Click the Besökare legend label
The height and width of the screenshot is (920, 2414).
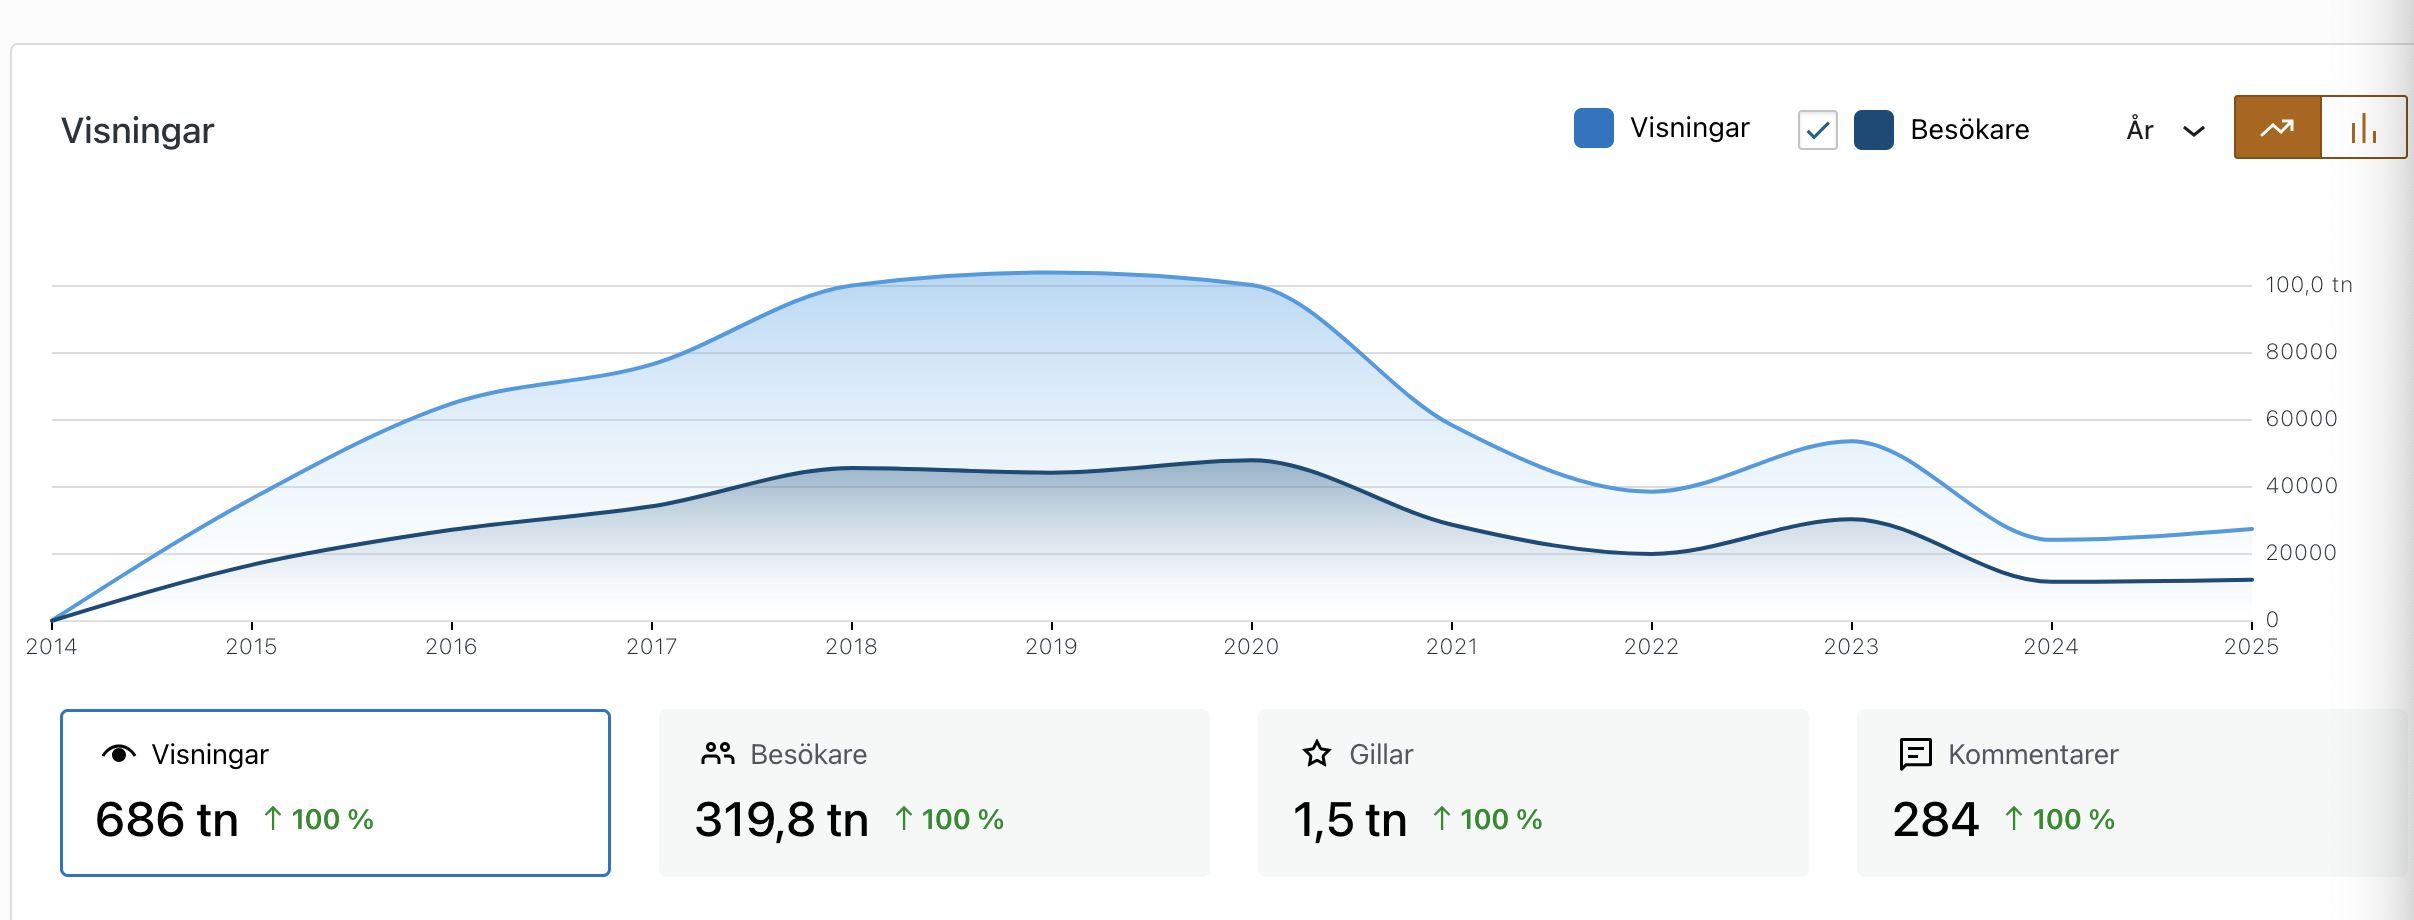pos(1969,130)
